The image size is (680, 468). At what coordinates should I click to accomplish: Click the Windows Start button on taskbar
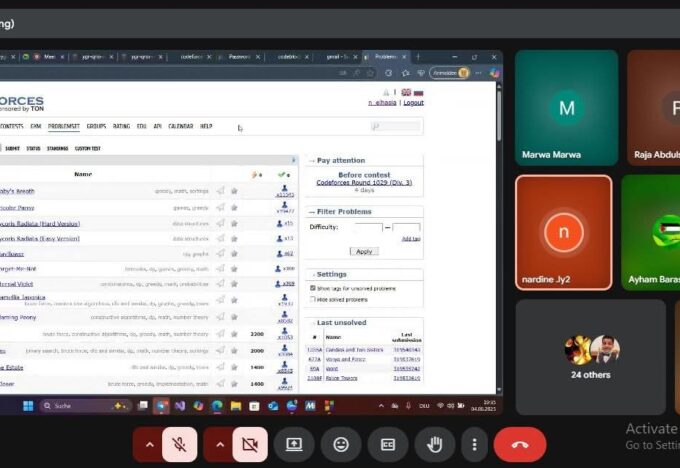click(x=28, y=406)
